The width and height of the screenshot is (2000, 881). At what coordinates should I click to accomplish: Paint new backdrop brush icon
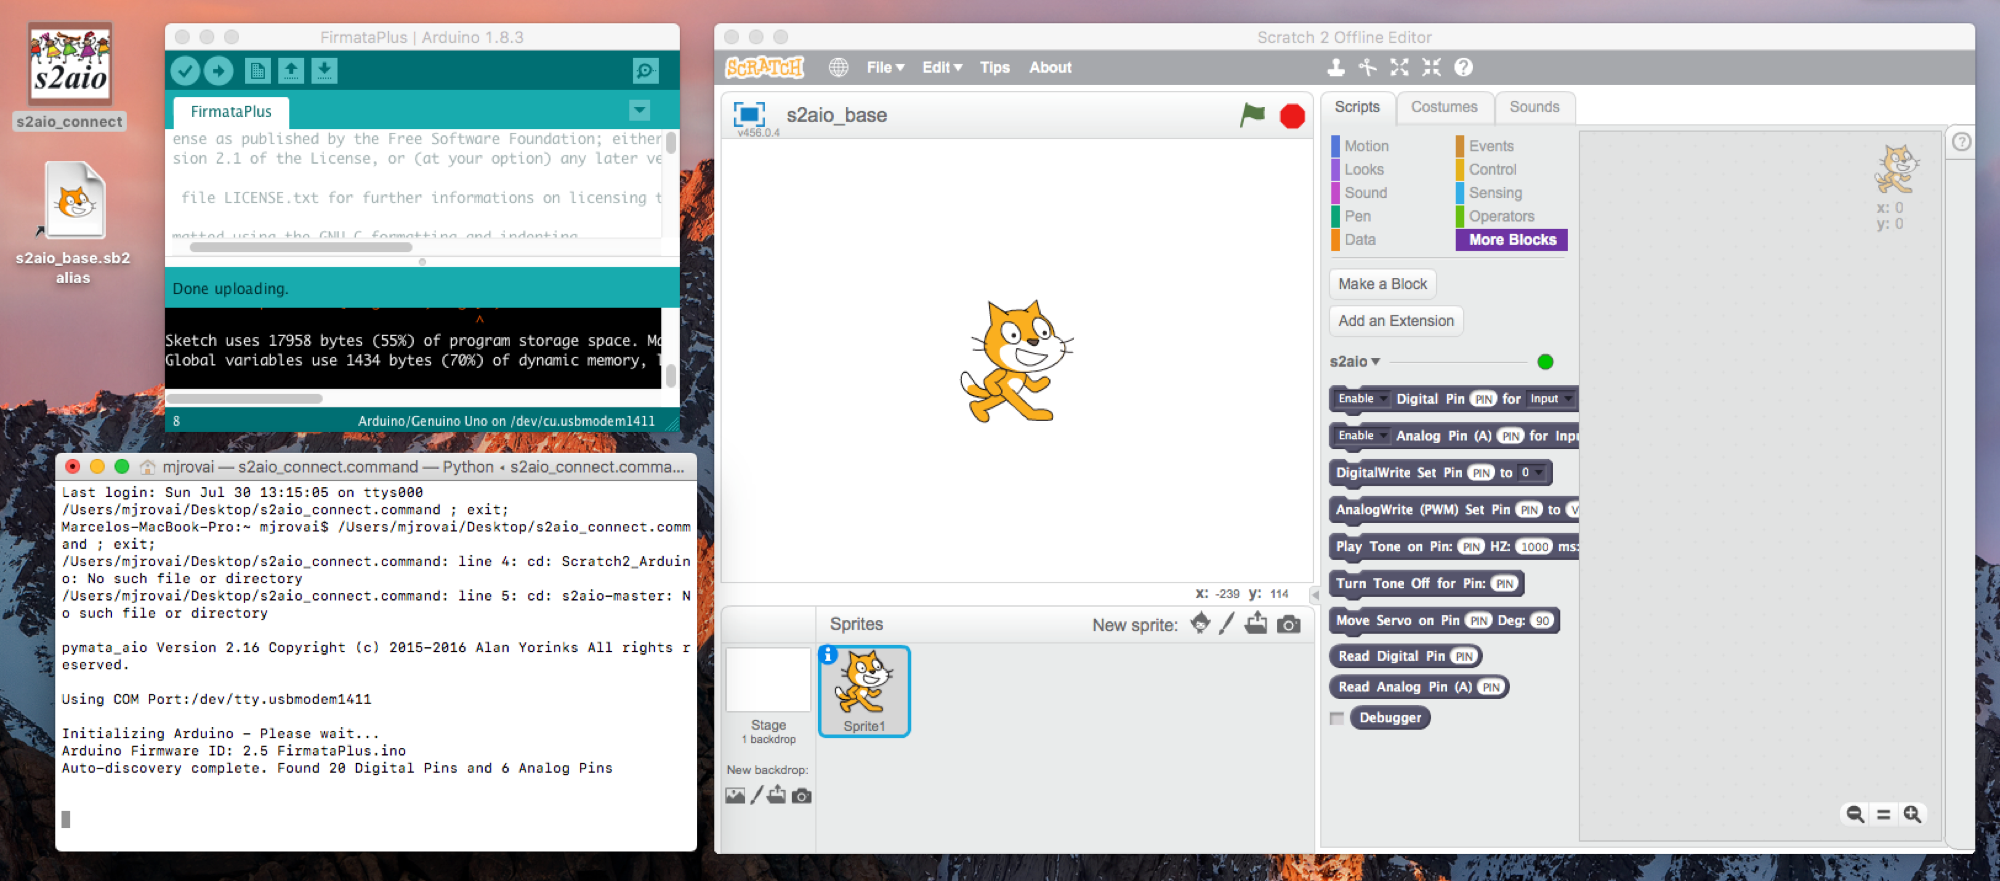(757, 795)
